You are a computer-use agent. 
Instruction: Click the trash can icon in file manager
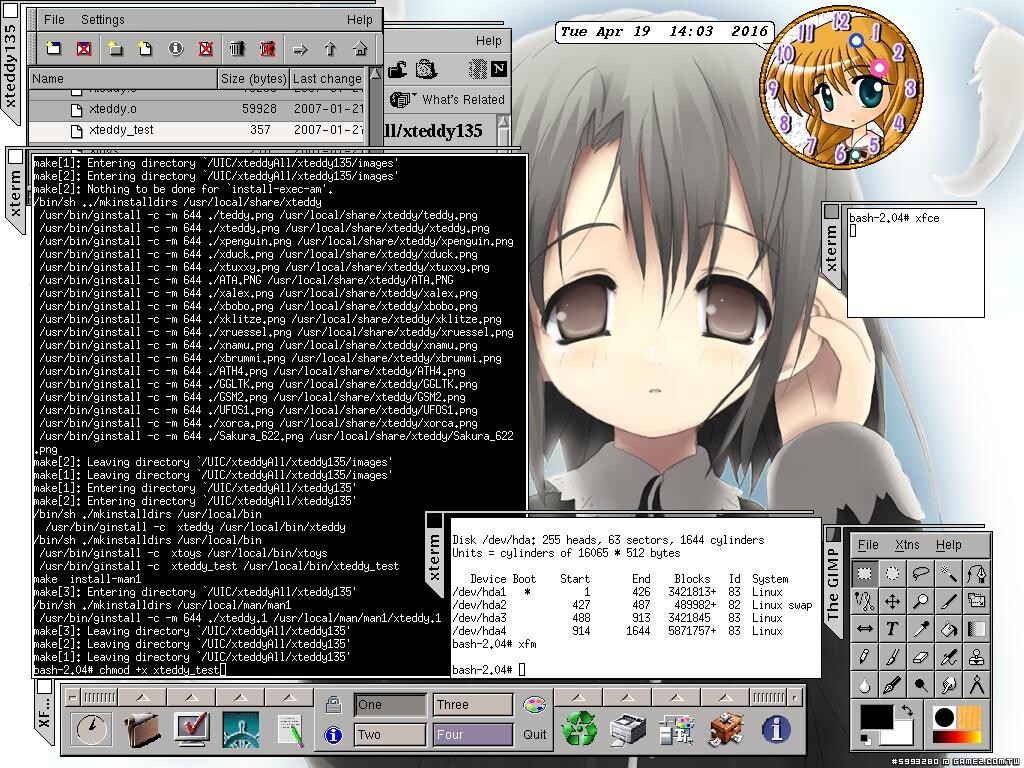(x=237, y=48)
